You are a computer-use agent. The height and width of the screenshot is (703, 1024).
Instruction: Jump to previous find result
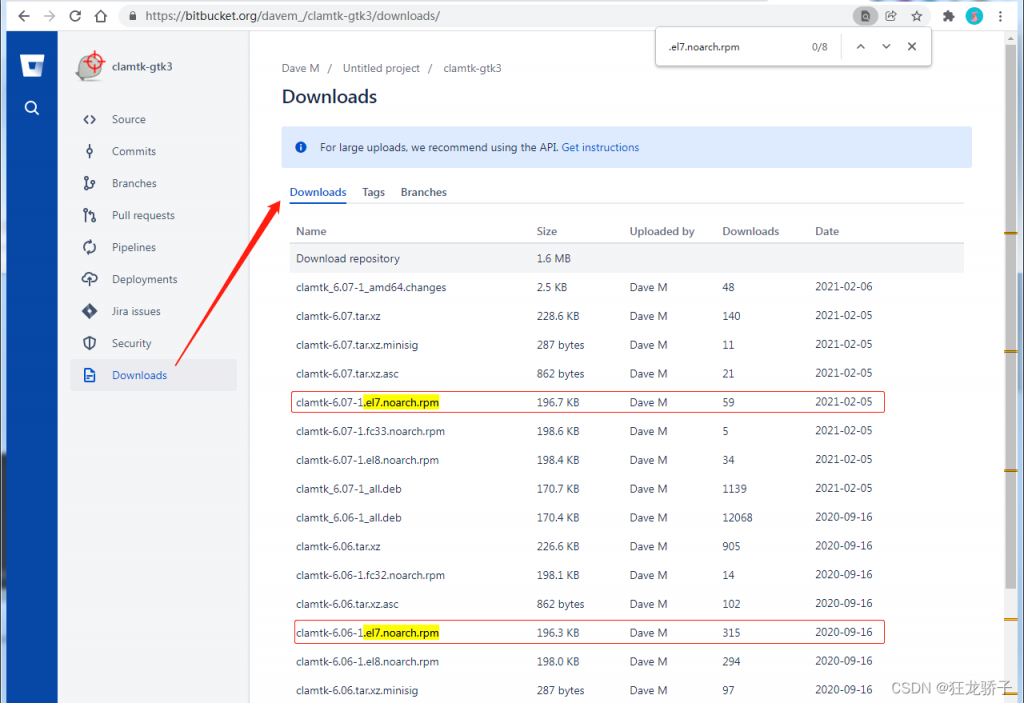click(x=860, y=47)
